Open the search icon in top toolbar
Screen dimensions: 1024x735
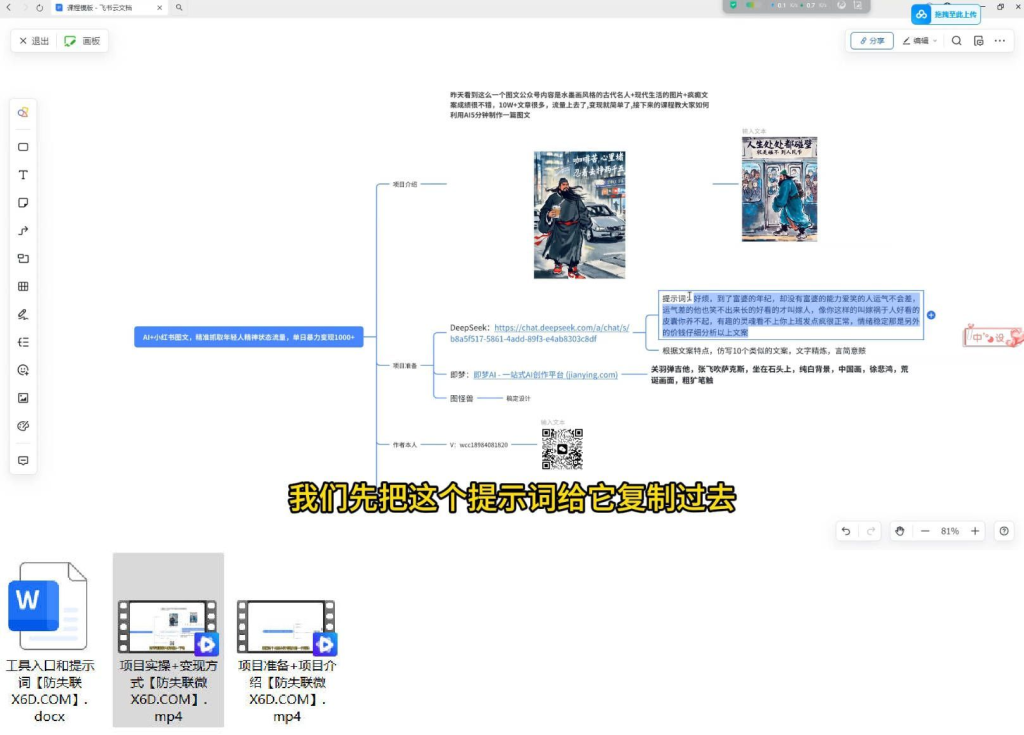coord(956,40)
